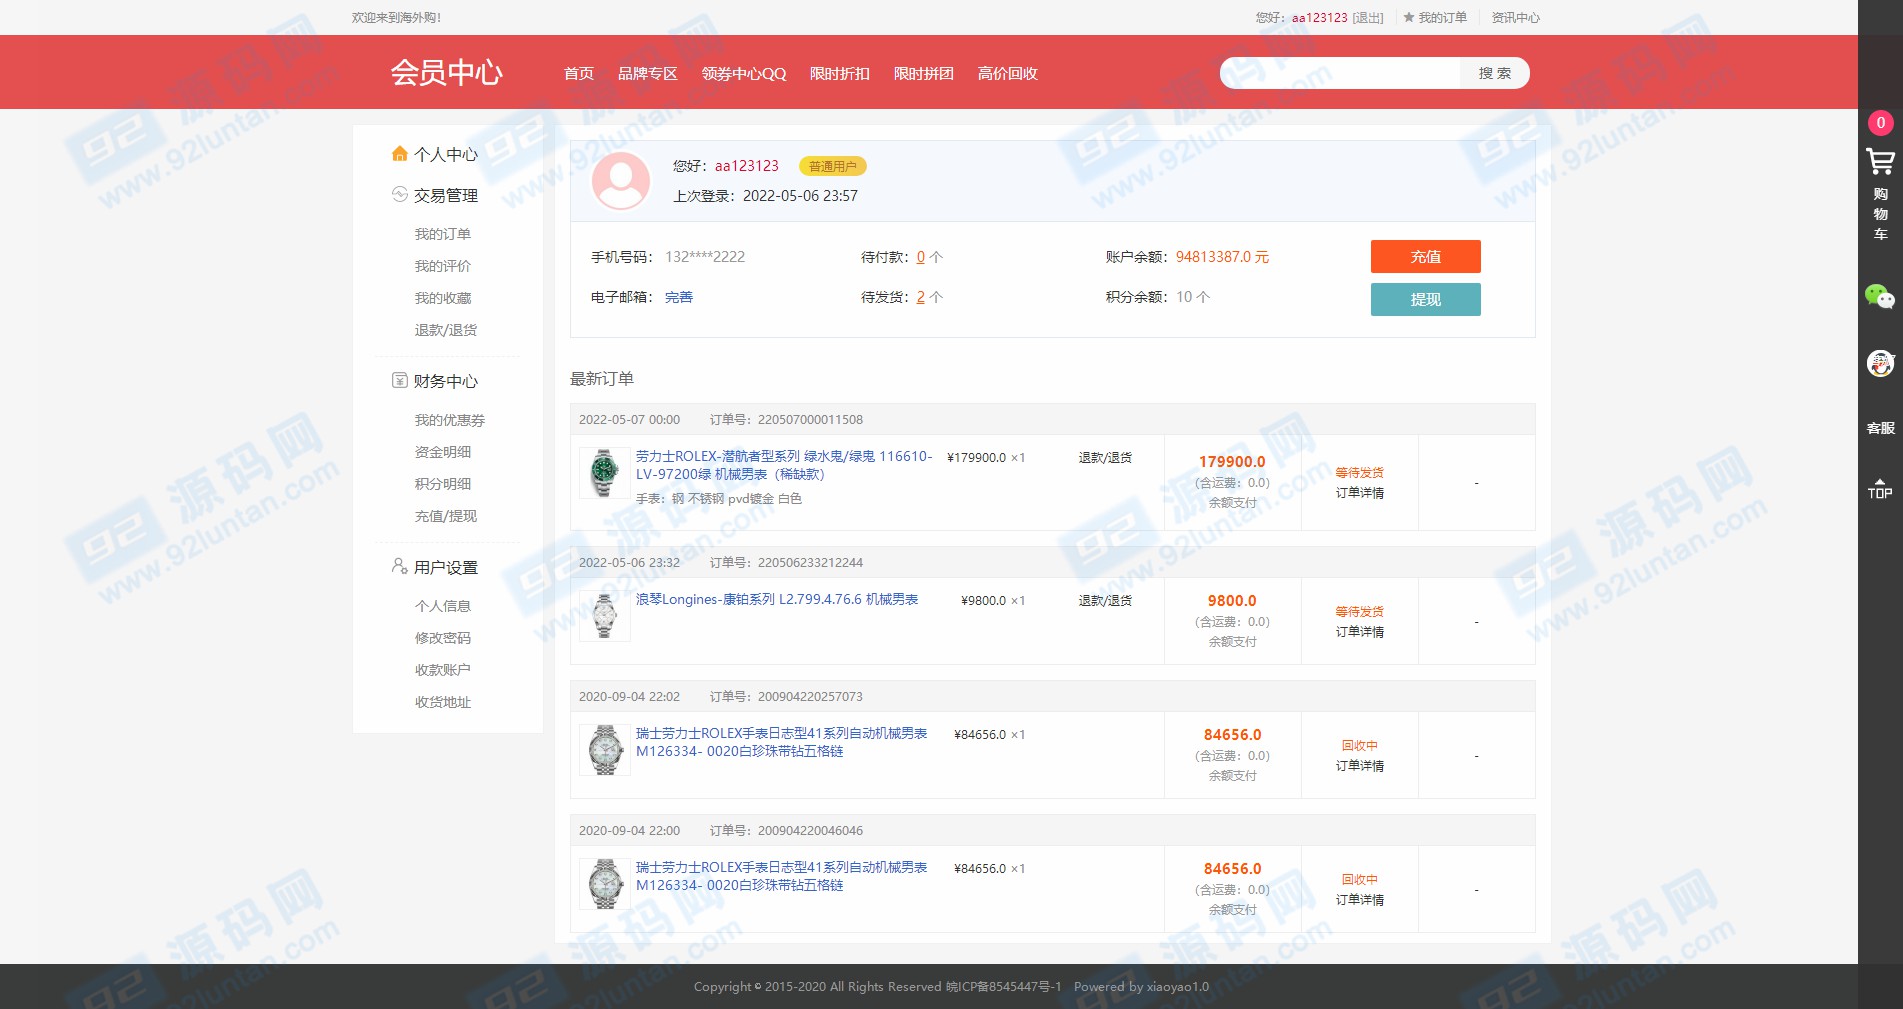
Task: Open 积分明细 in left sidebar
Action: 443,484
